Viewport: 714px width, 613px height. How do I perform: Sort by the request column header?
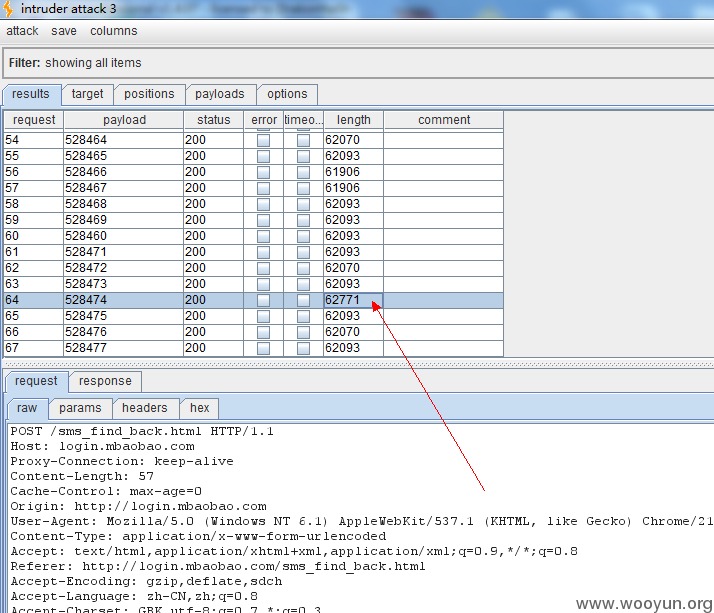point(34,120)
